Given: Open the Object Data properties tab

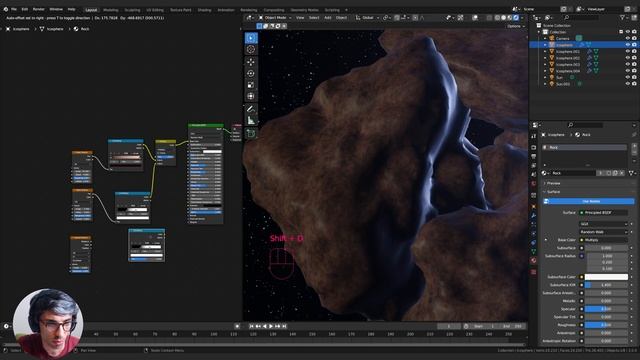Looking at the screenshot, I should (x=533, y=251).
